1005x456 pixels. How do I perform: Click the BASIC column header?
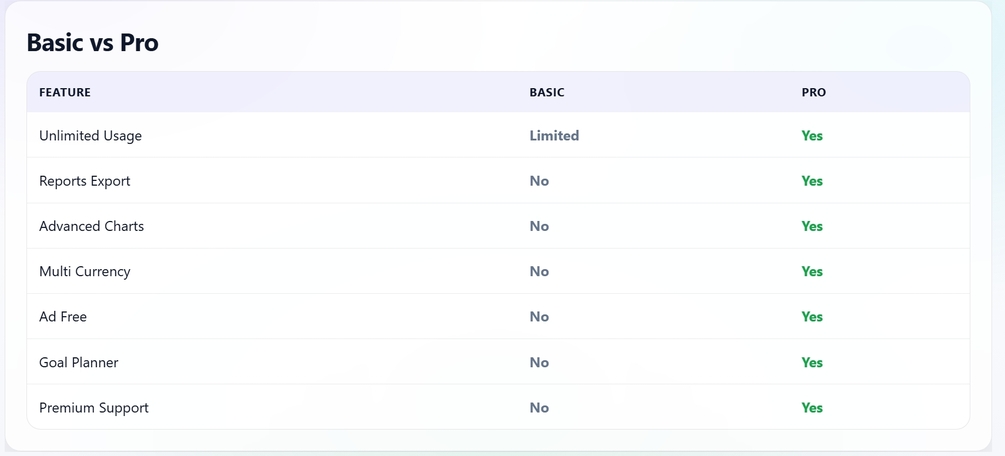[x=547, y=92]
